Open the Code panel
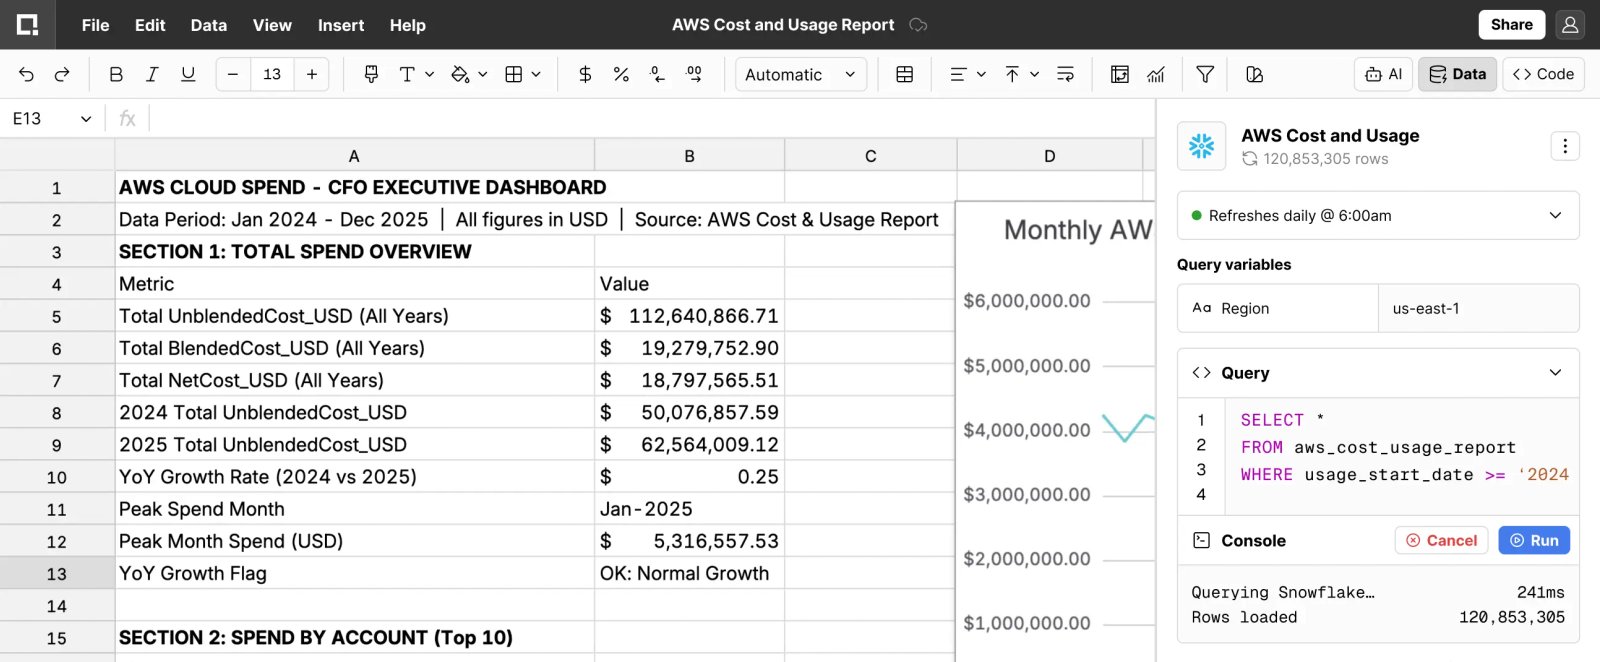 [x=1543, y=74]
